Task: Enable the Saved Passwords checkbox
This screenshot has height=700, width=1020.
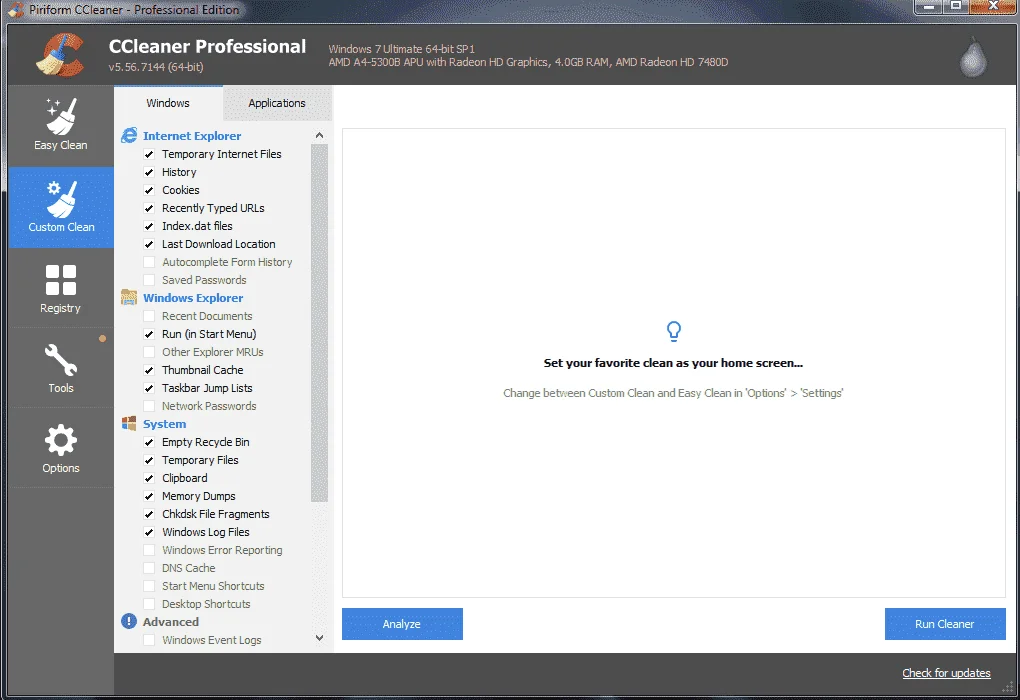Action: point(149,280)
